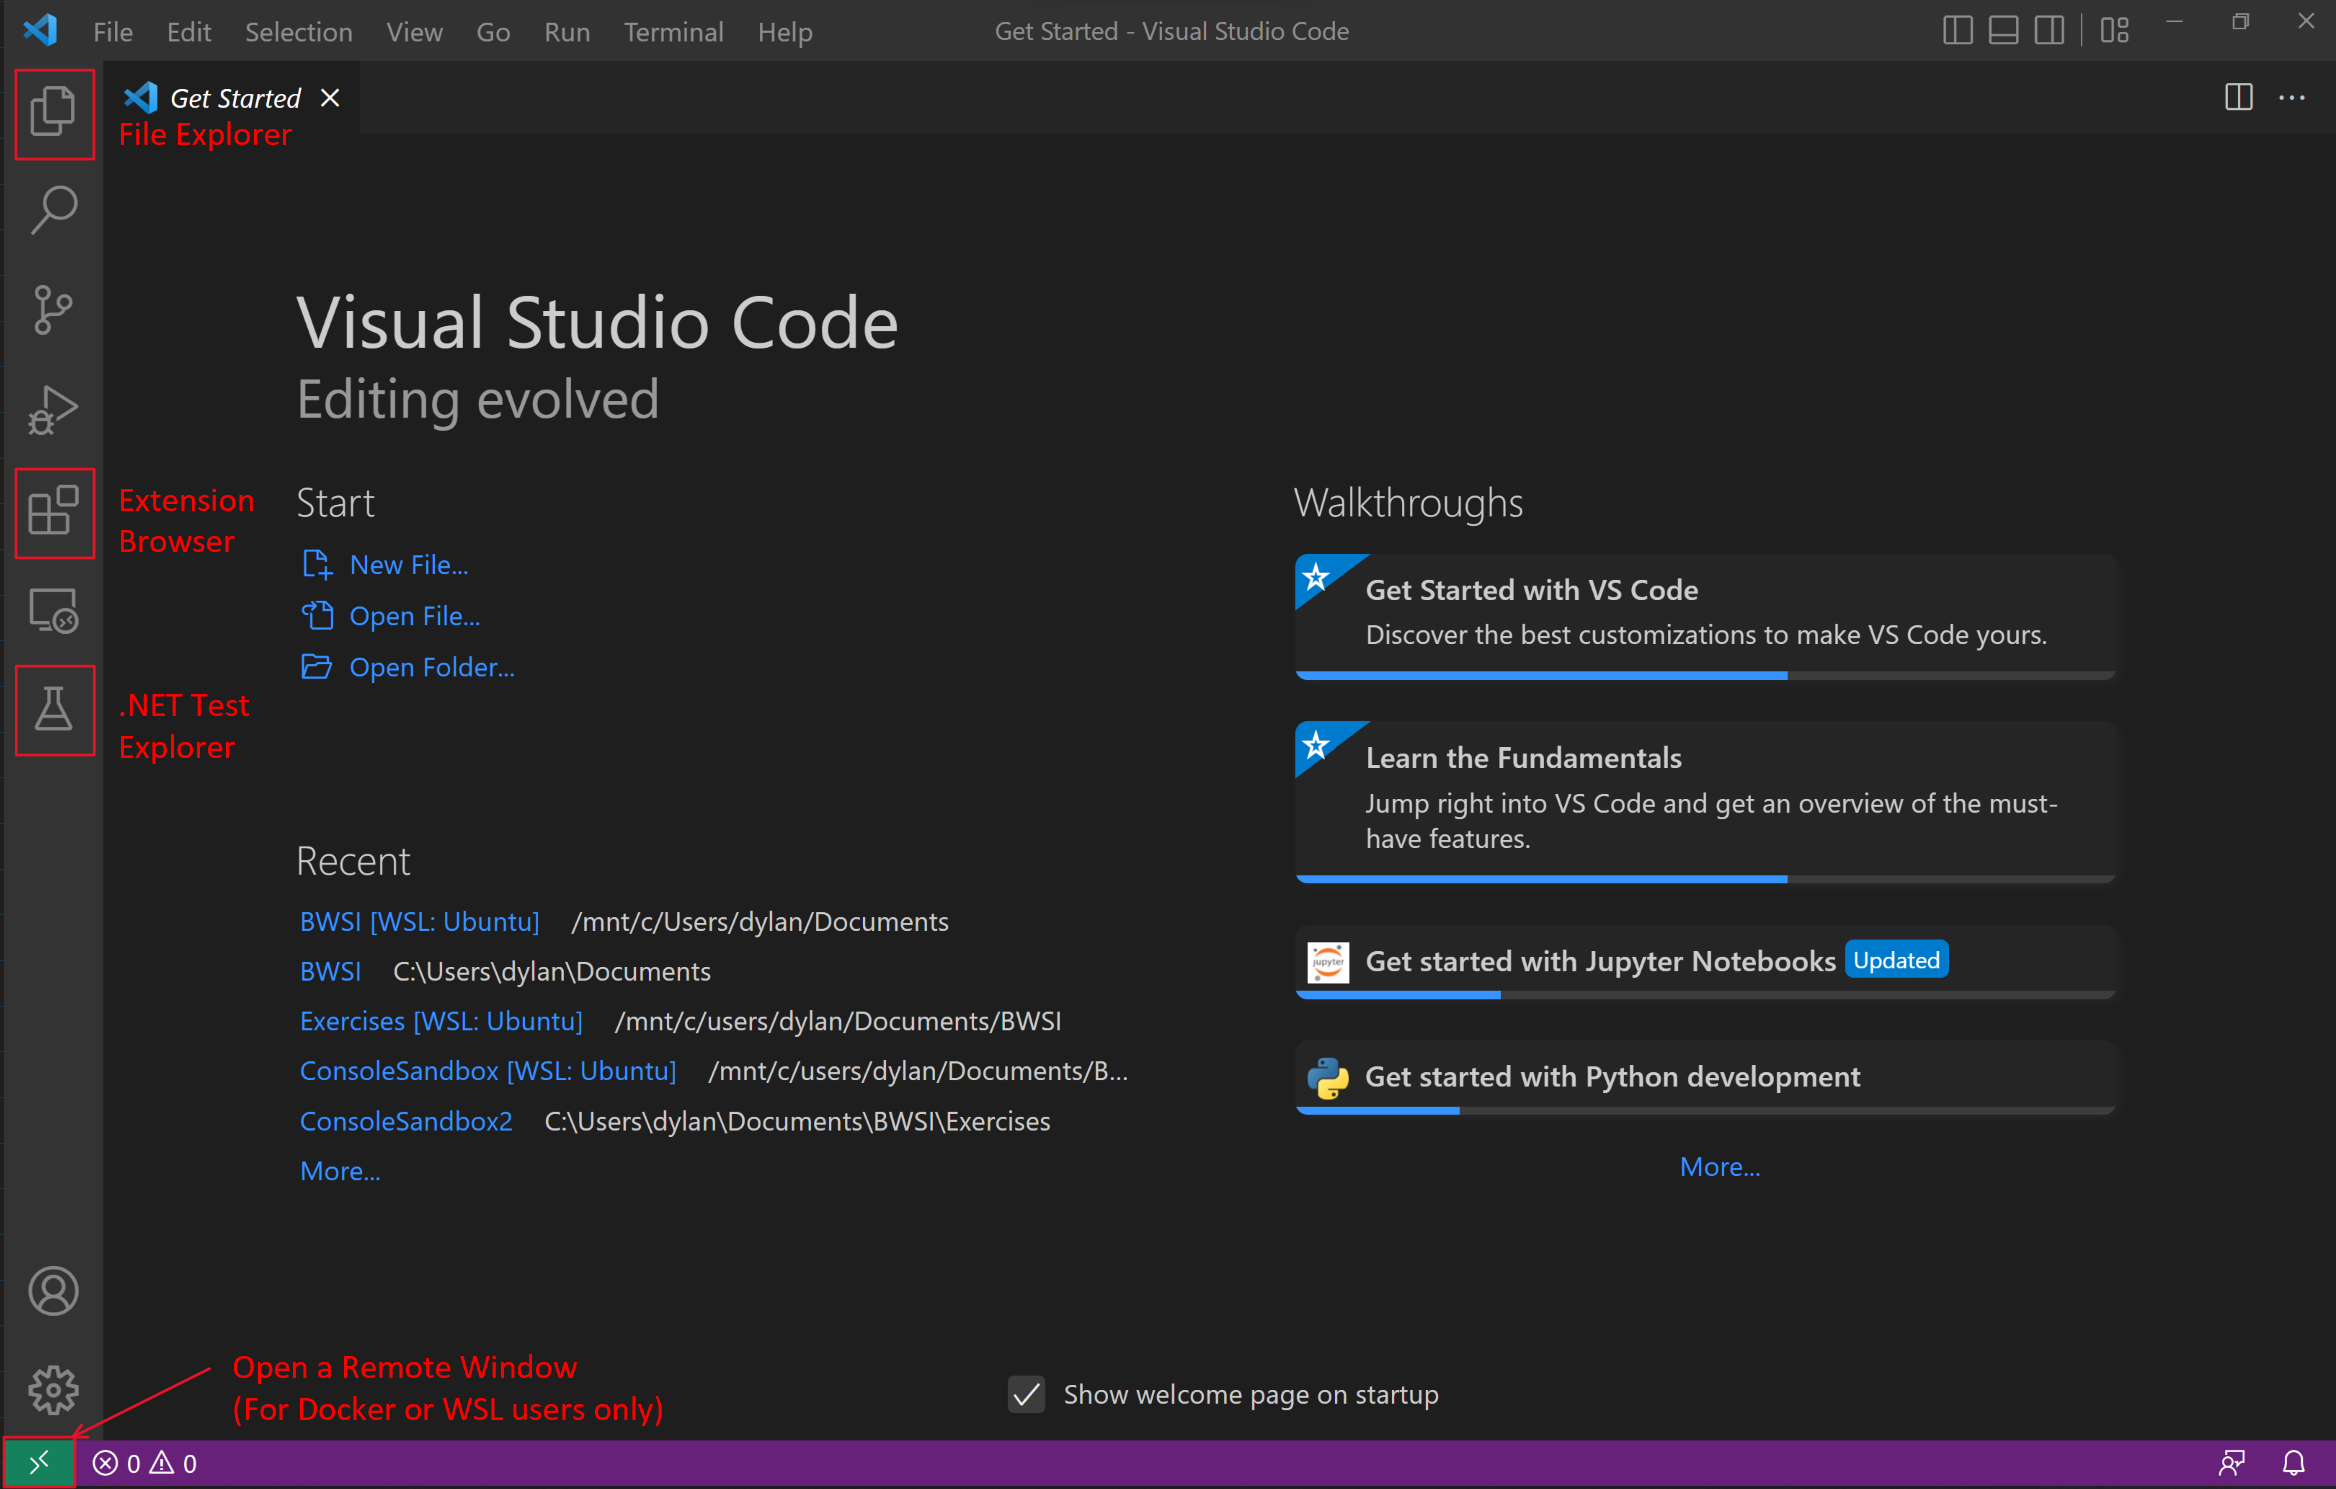Viewport: 2336px width, 1489px height.
Task: Close the Get Started tab
Action: pos(330,98)
